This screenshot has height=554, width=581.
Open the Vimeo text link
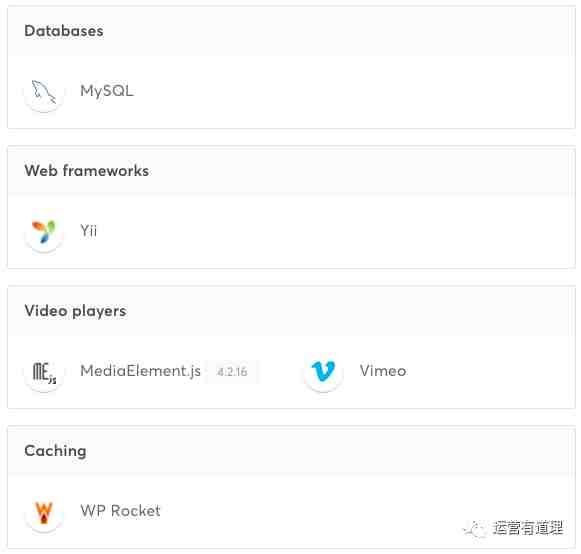pos(383,371)
